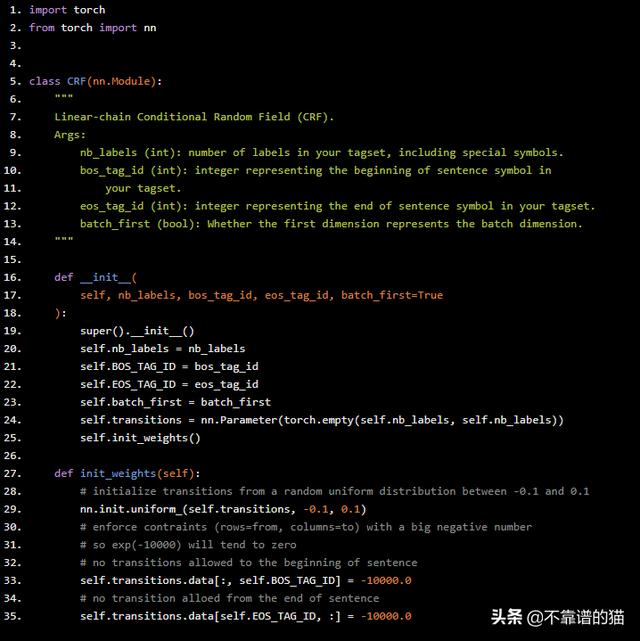640x641 pixels.
Task: Click 'class CRF(nn.Module):' definition line
Action: pos(96,81)
